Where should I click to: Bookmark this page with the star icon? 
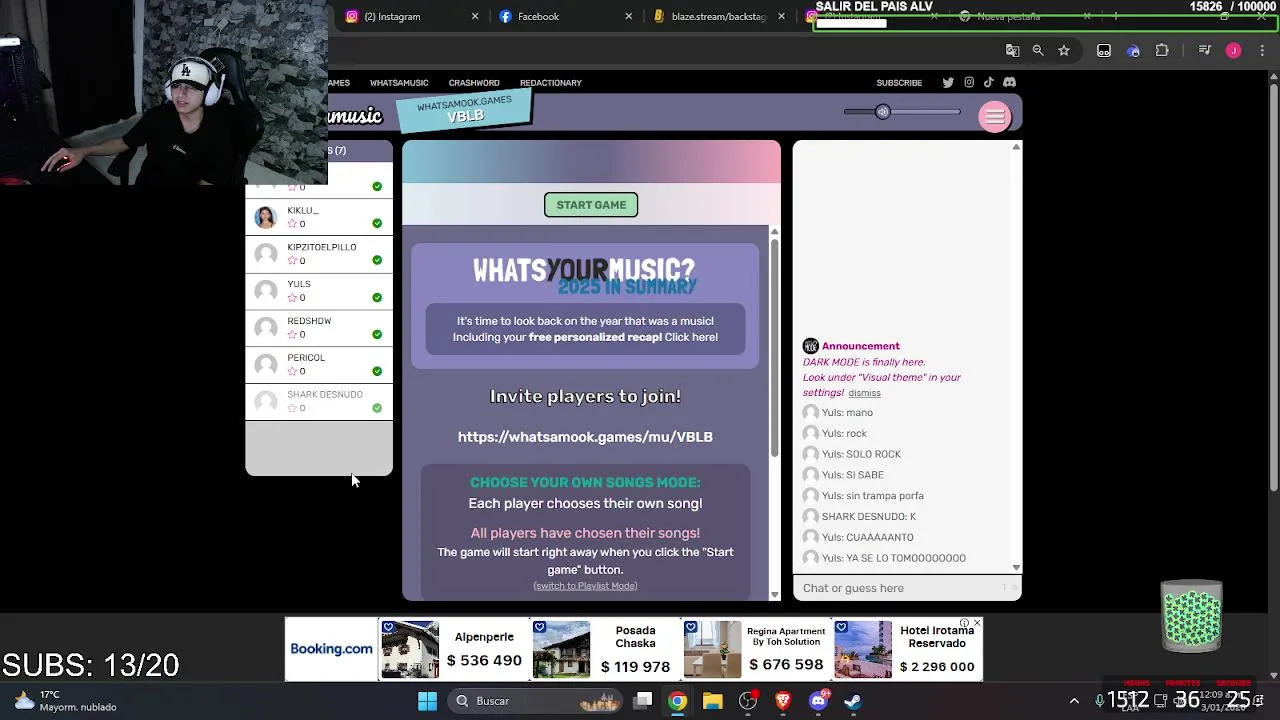1064,50
